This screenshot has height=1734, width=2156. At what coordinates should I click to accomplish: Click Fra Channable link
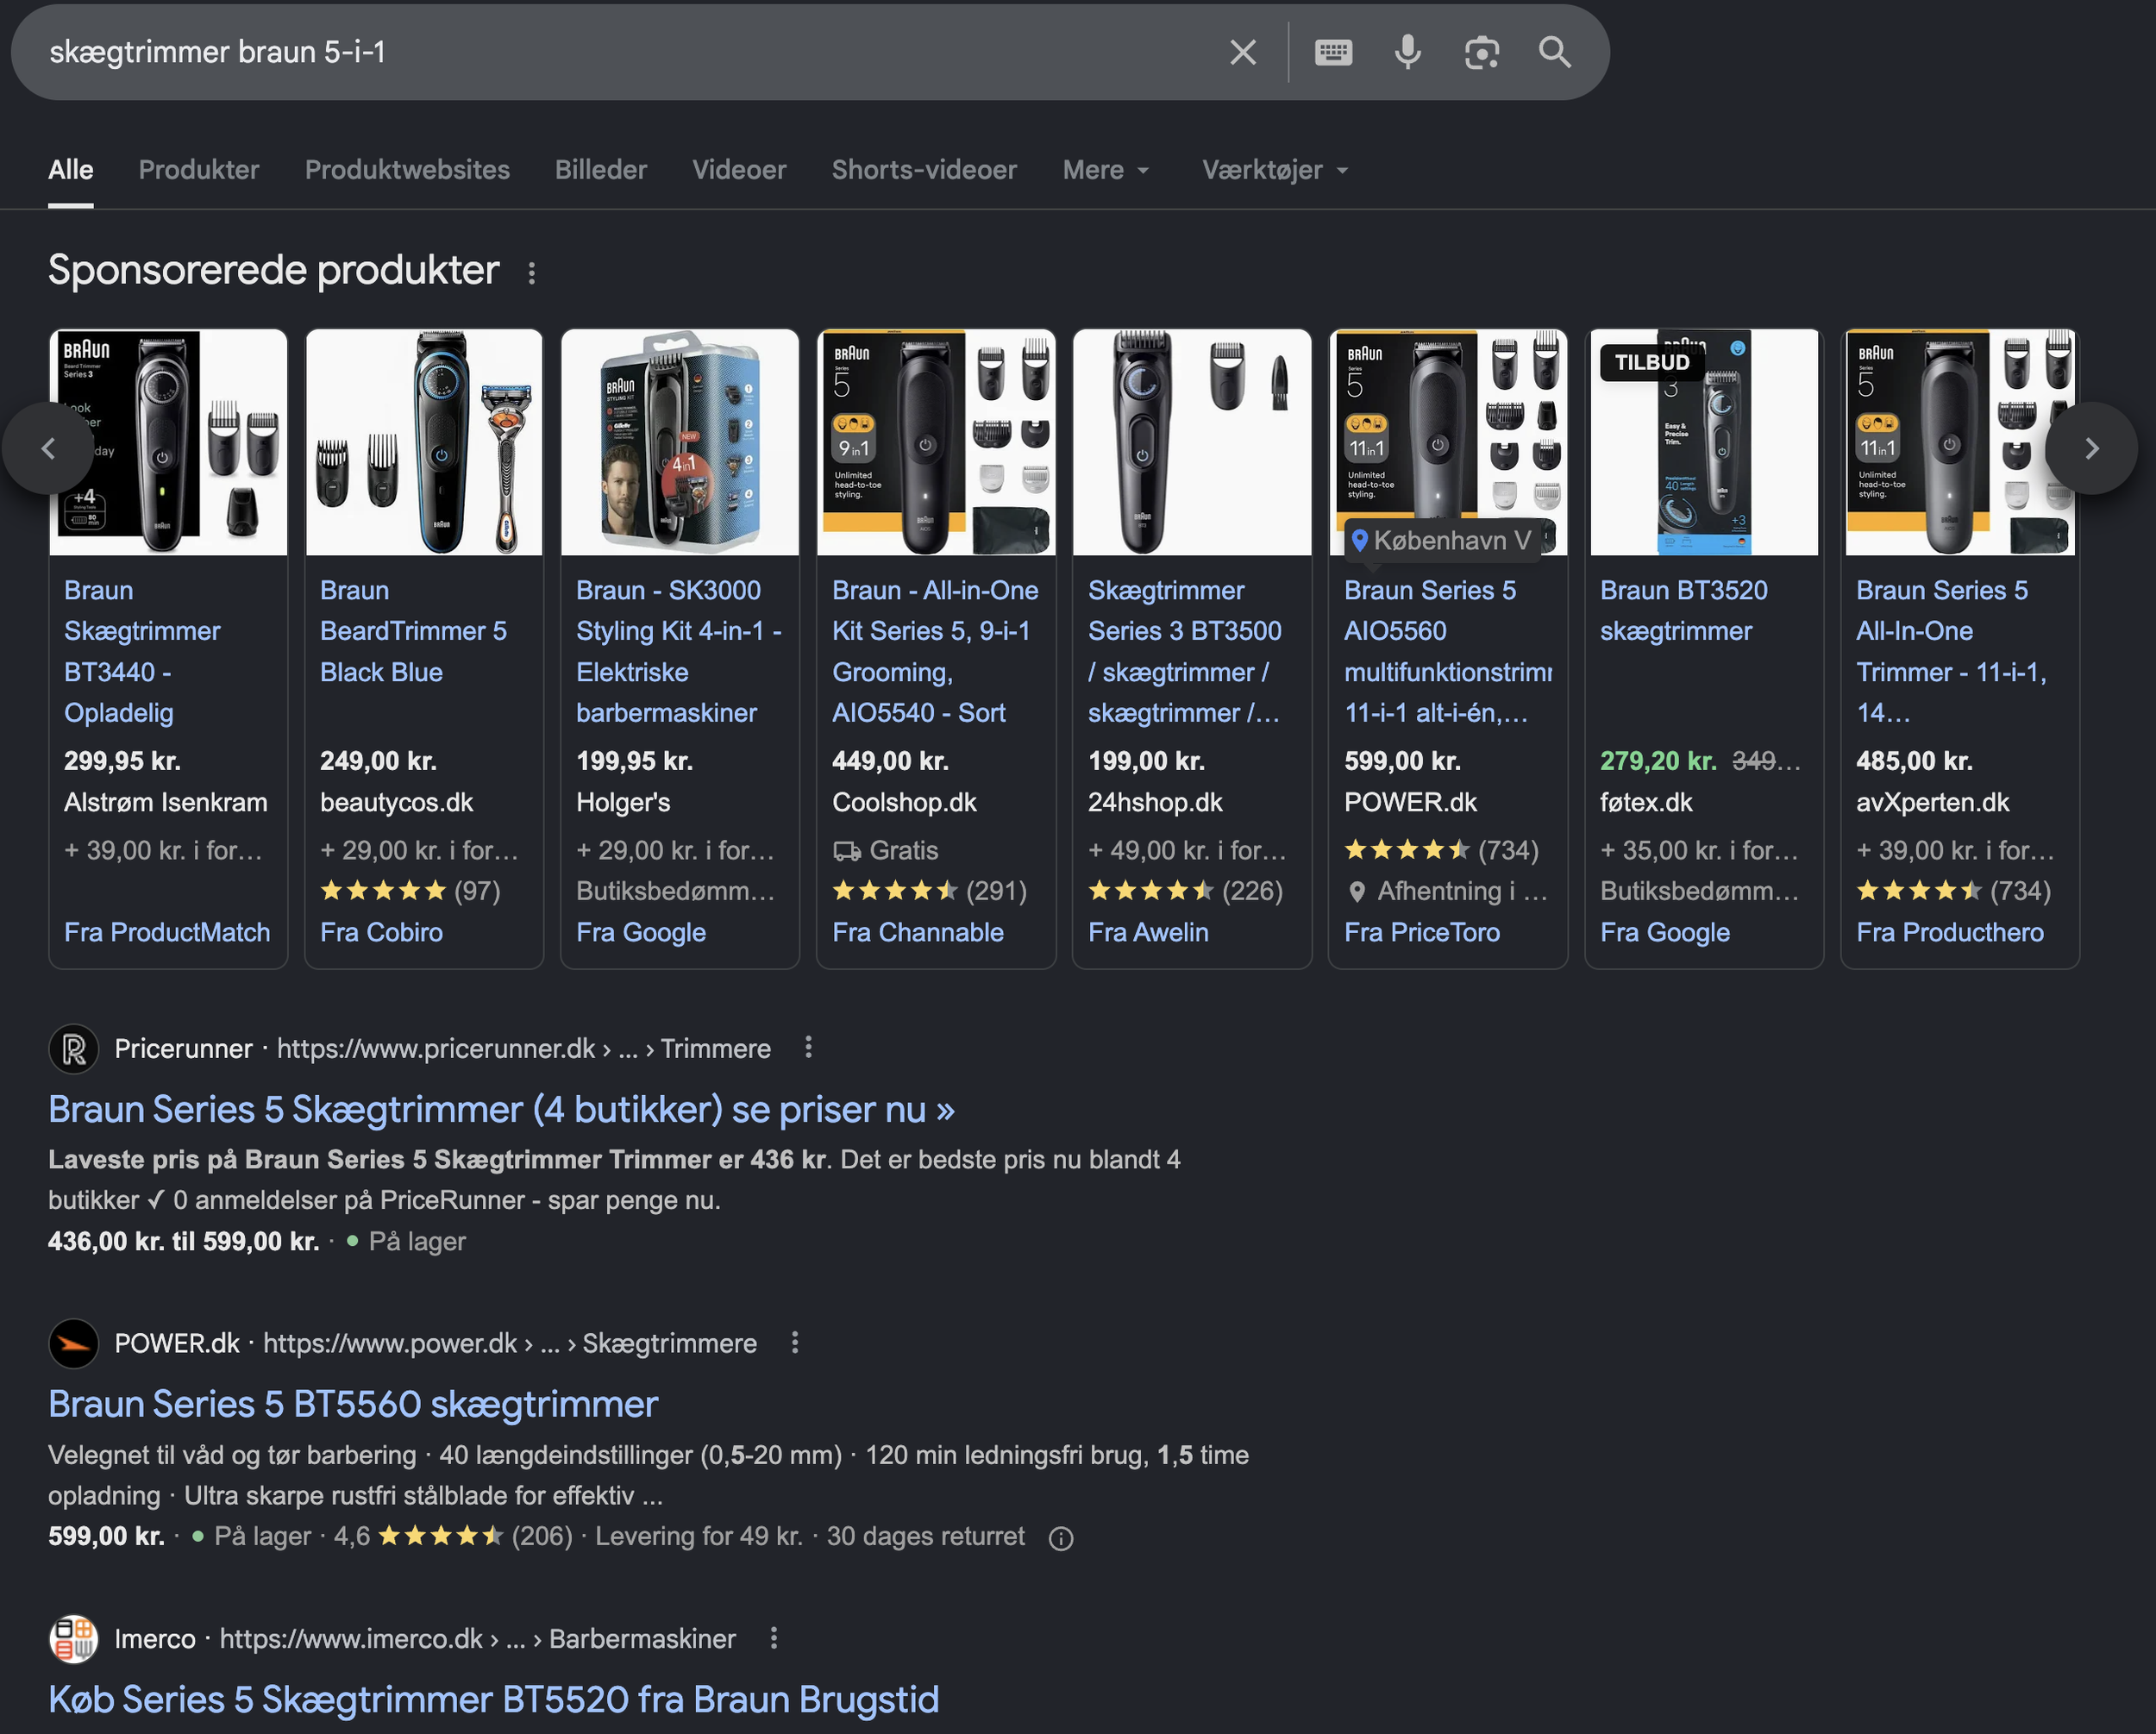point(918,932)
